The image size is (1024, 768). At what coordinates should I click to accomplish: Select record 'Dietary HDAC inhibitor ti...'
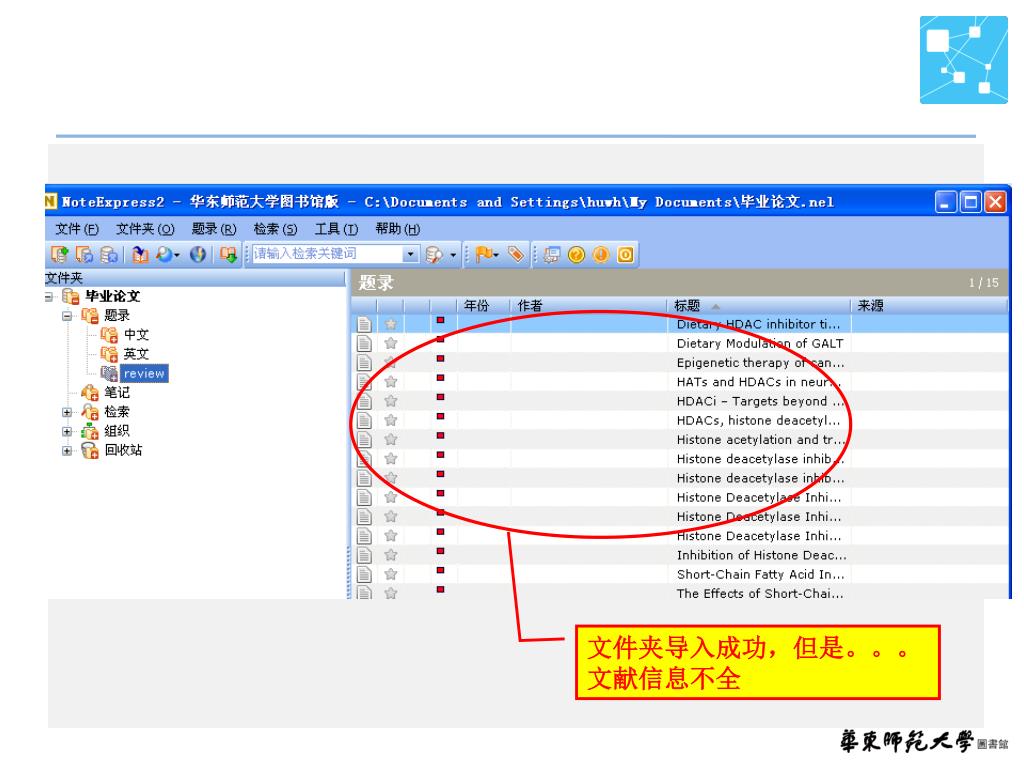tap(679, 324)
